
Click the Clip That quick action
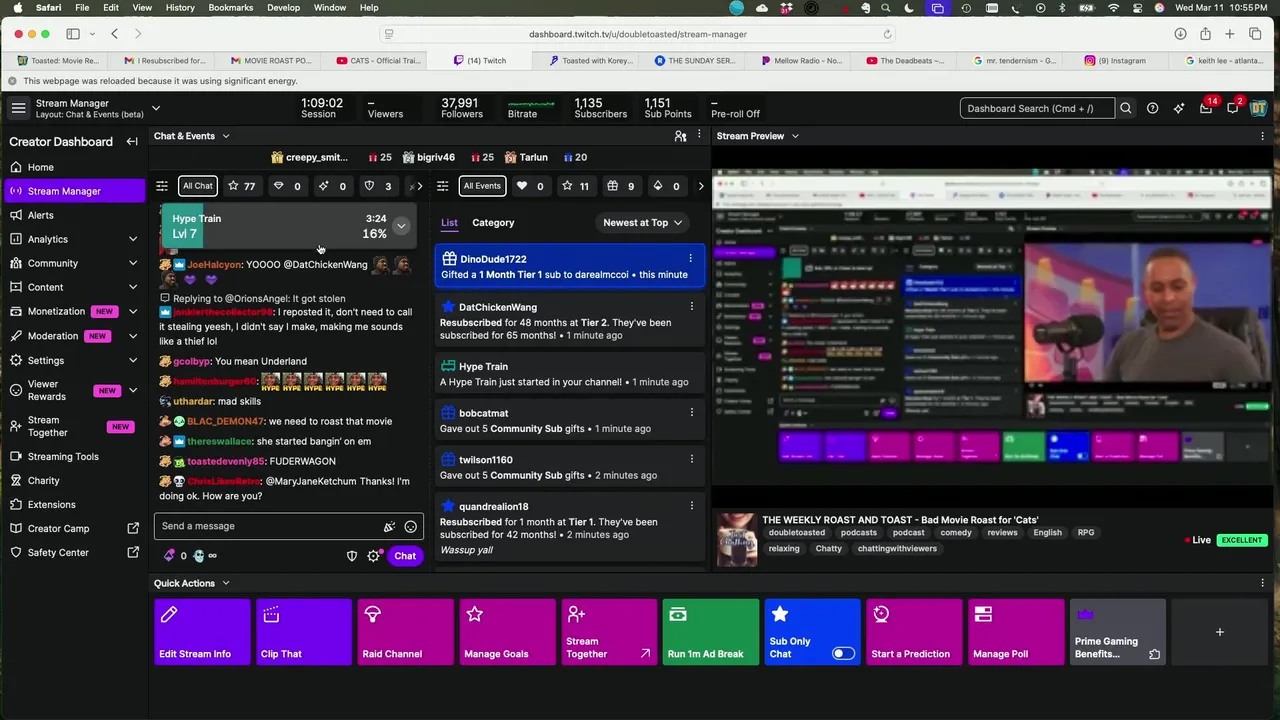(x=303, y=632)
